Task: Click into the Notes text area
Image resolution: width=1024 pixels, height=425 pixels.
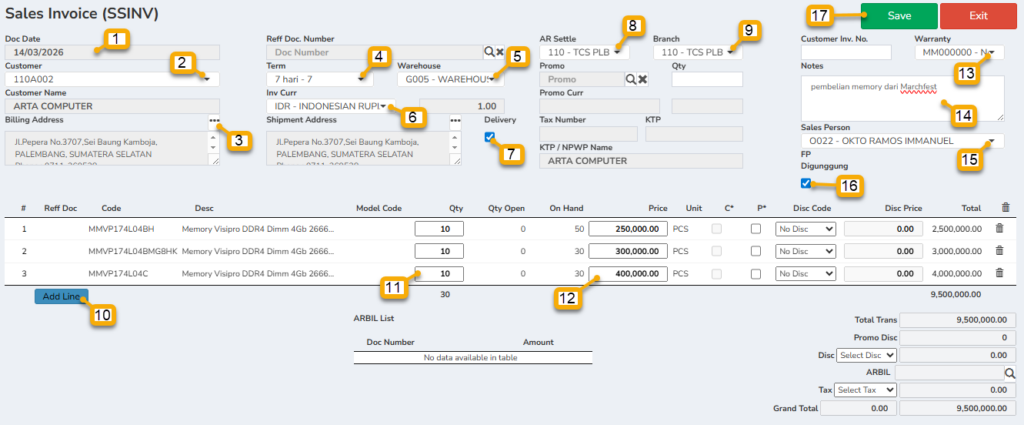Action: coord(902,98)
